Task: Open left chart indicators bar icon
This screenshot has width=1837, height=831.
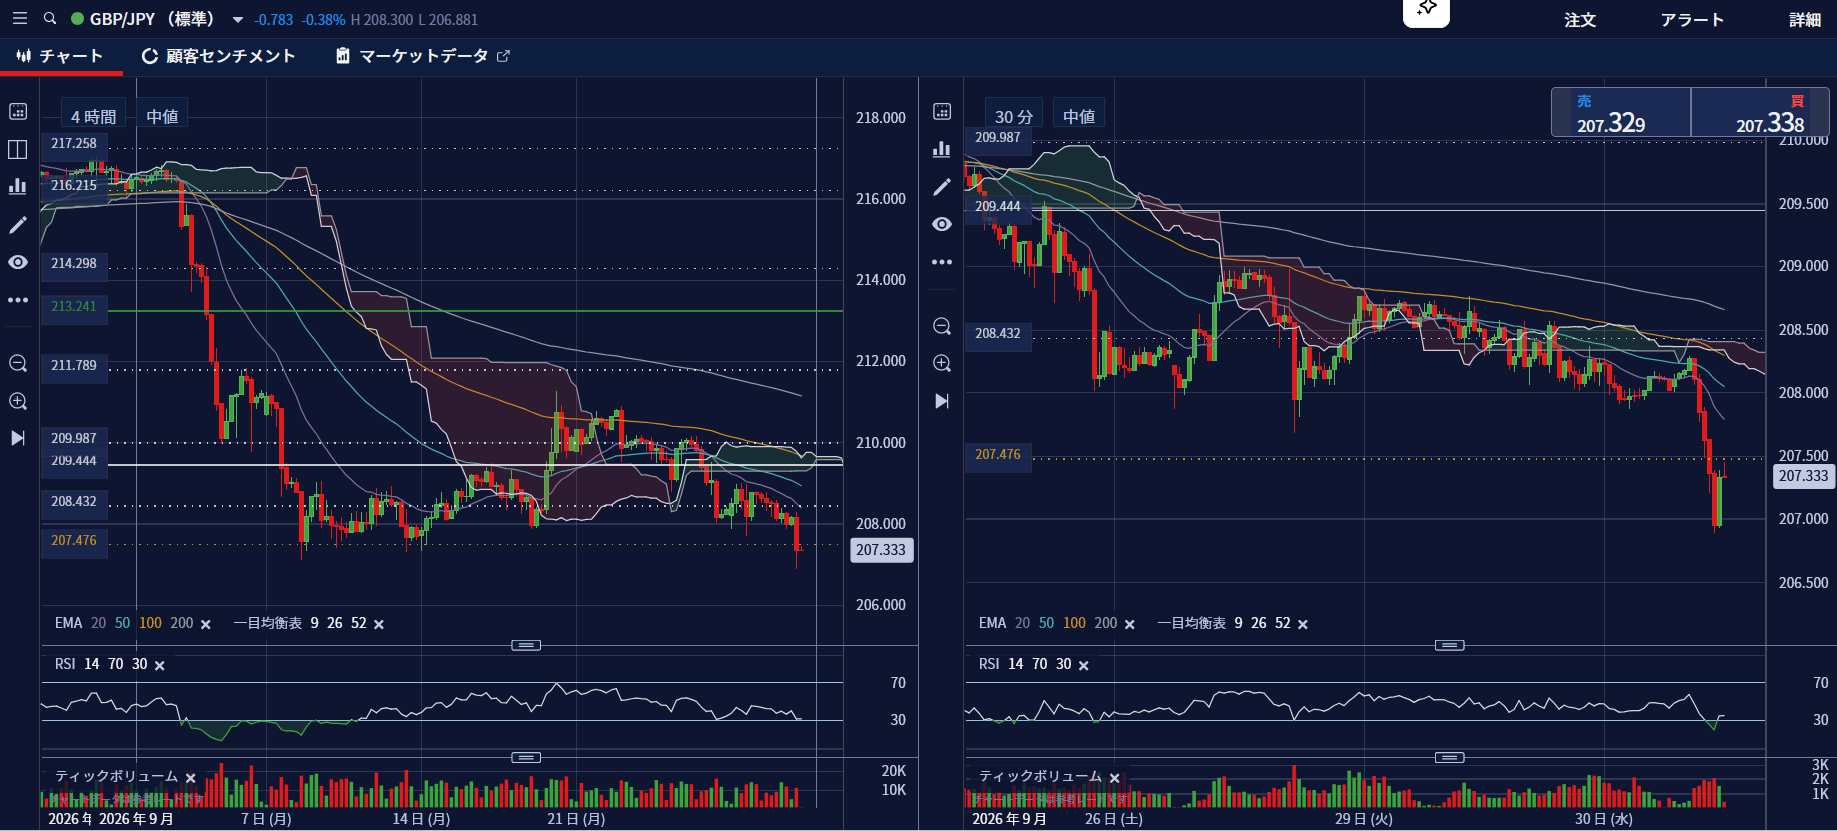Action: click(x=18, y=186)
